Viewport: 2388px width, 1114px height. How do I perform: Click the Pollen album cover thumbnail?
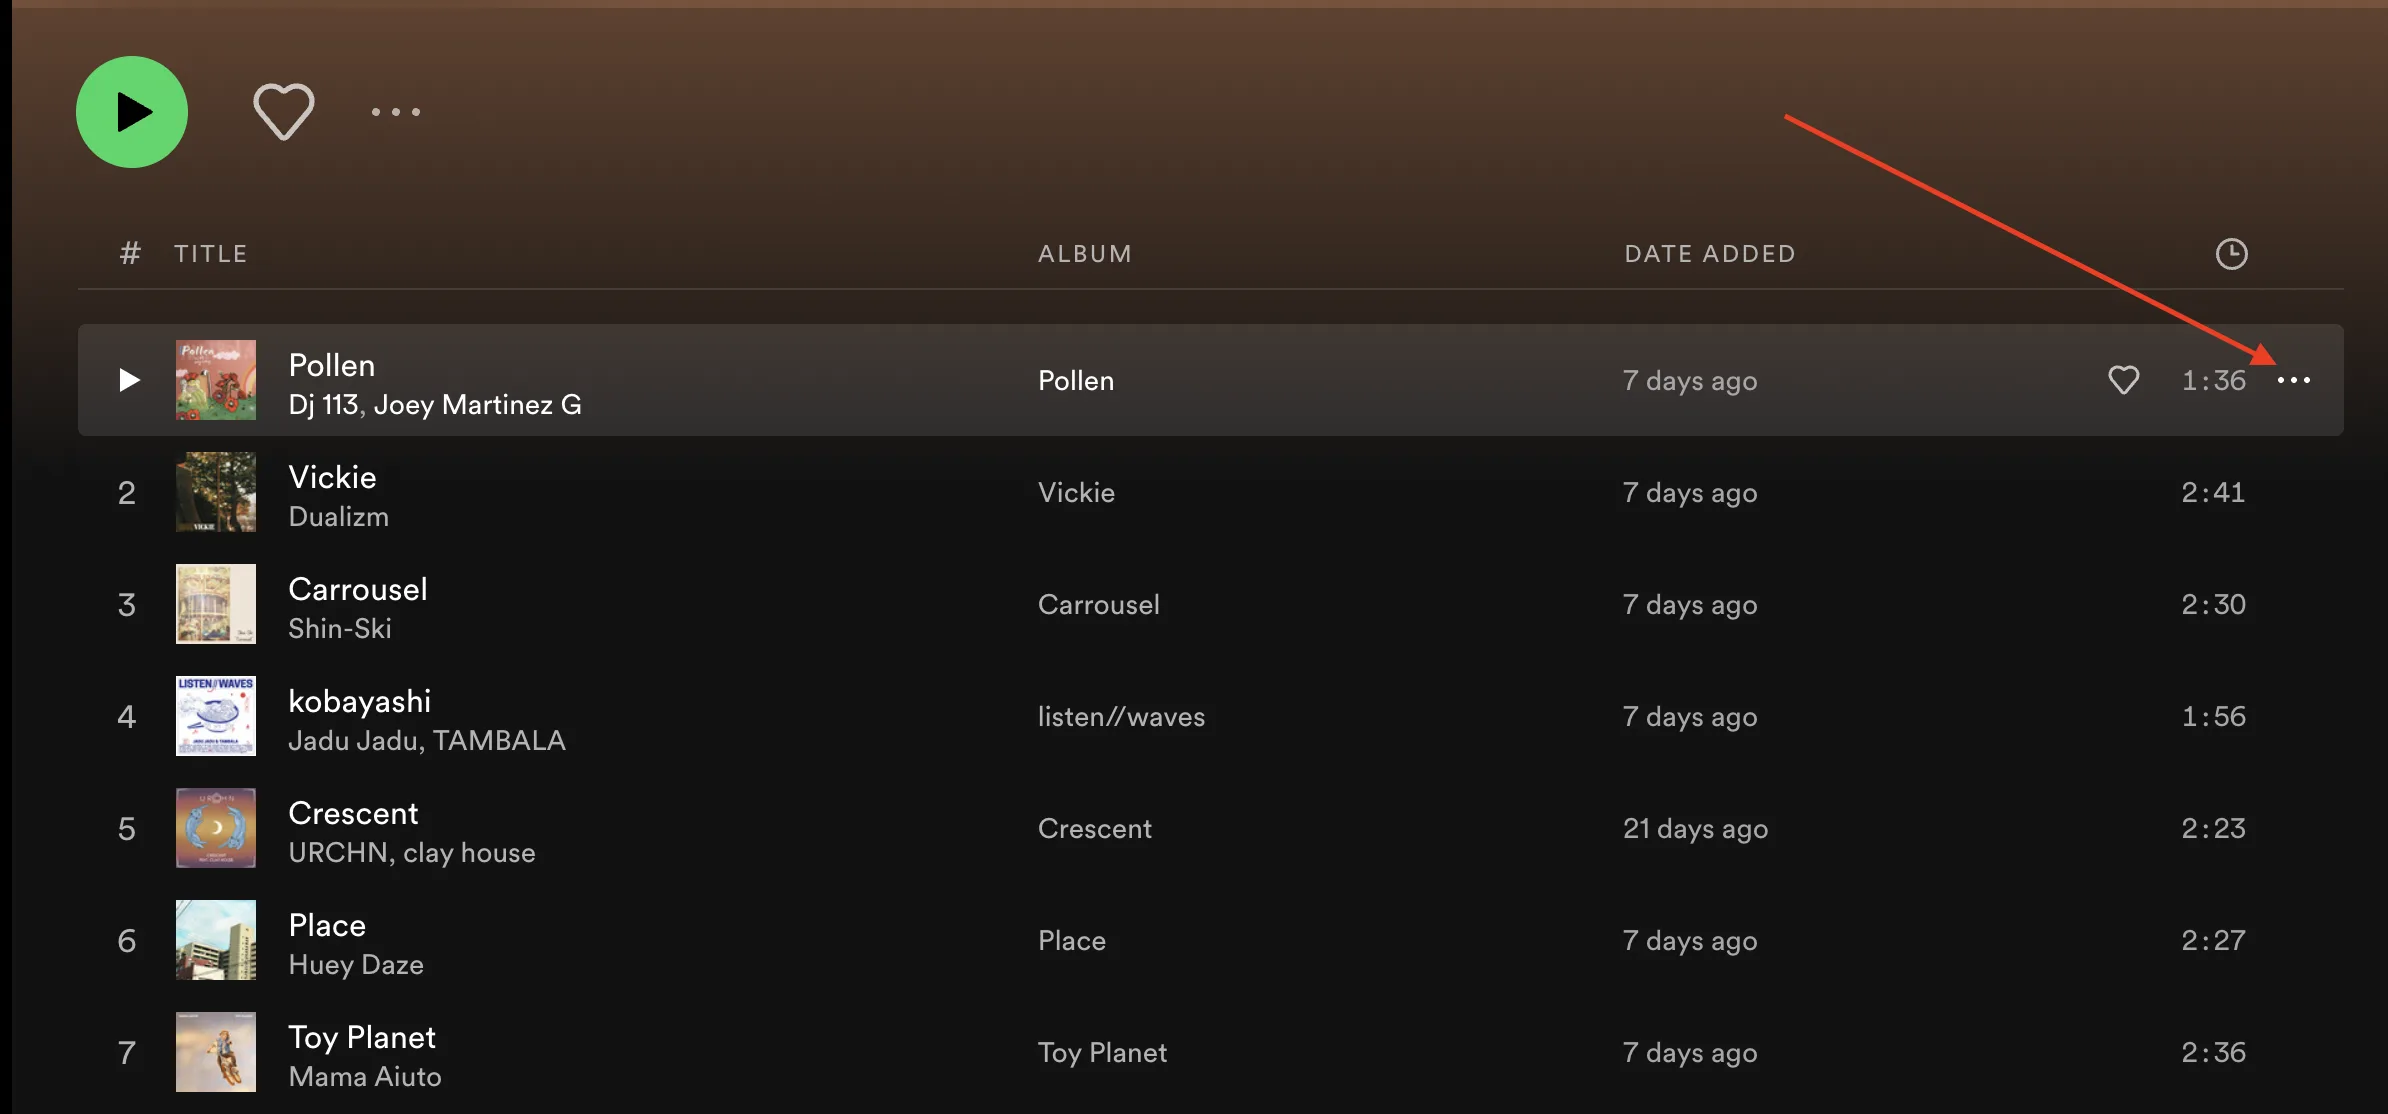click(x=216, y=380)
